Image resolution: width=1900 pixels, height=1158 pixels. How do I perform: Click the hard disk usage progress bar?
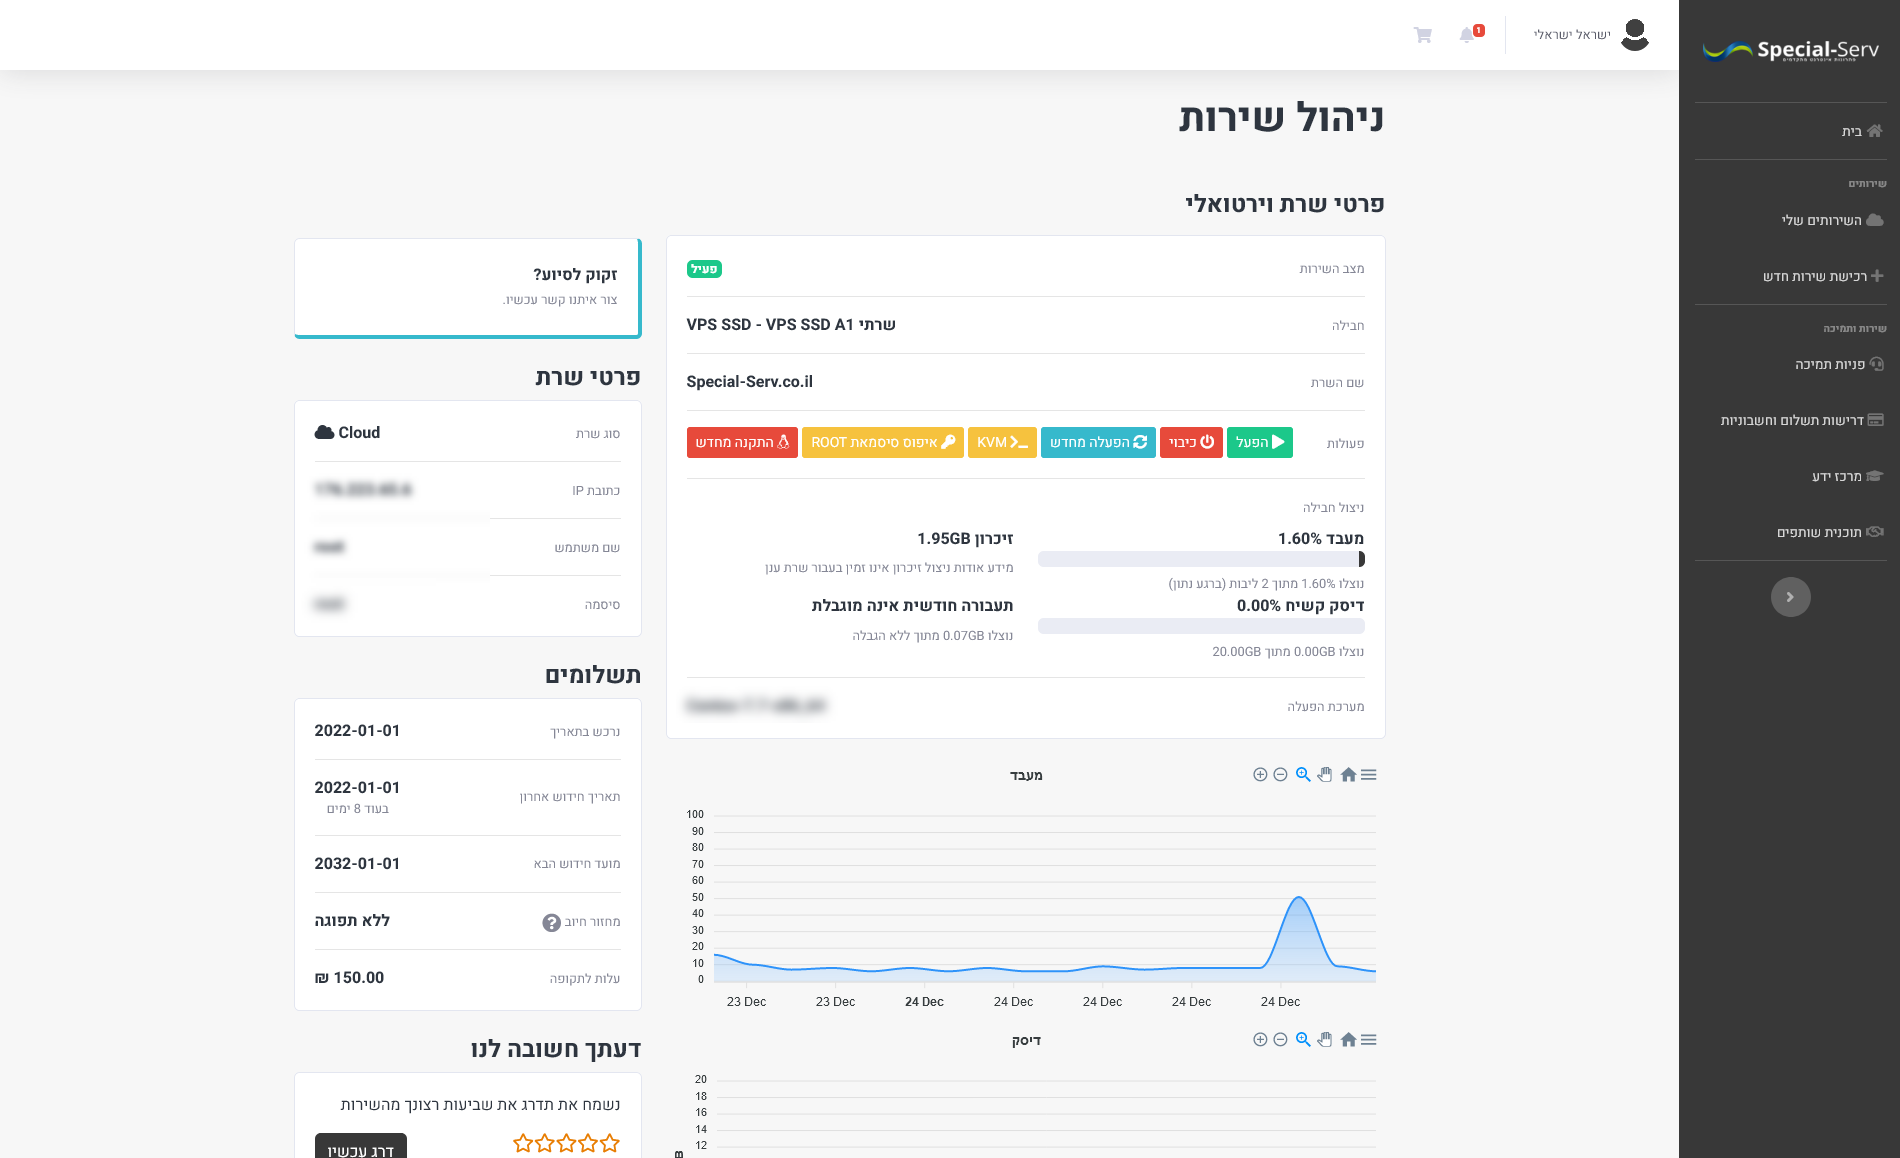click(1201, 626)
